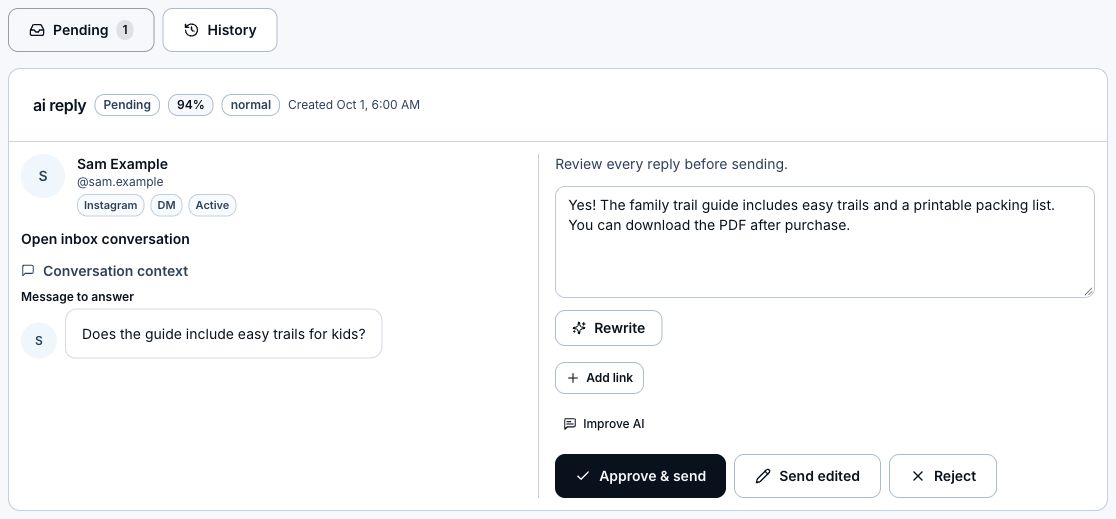Click the inbox icon on Pending tab
Image resolution: width=1116 pixels, height=519 pixels.
pos(36,30)
